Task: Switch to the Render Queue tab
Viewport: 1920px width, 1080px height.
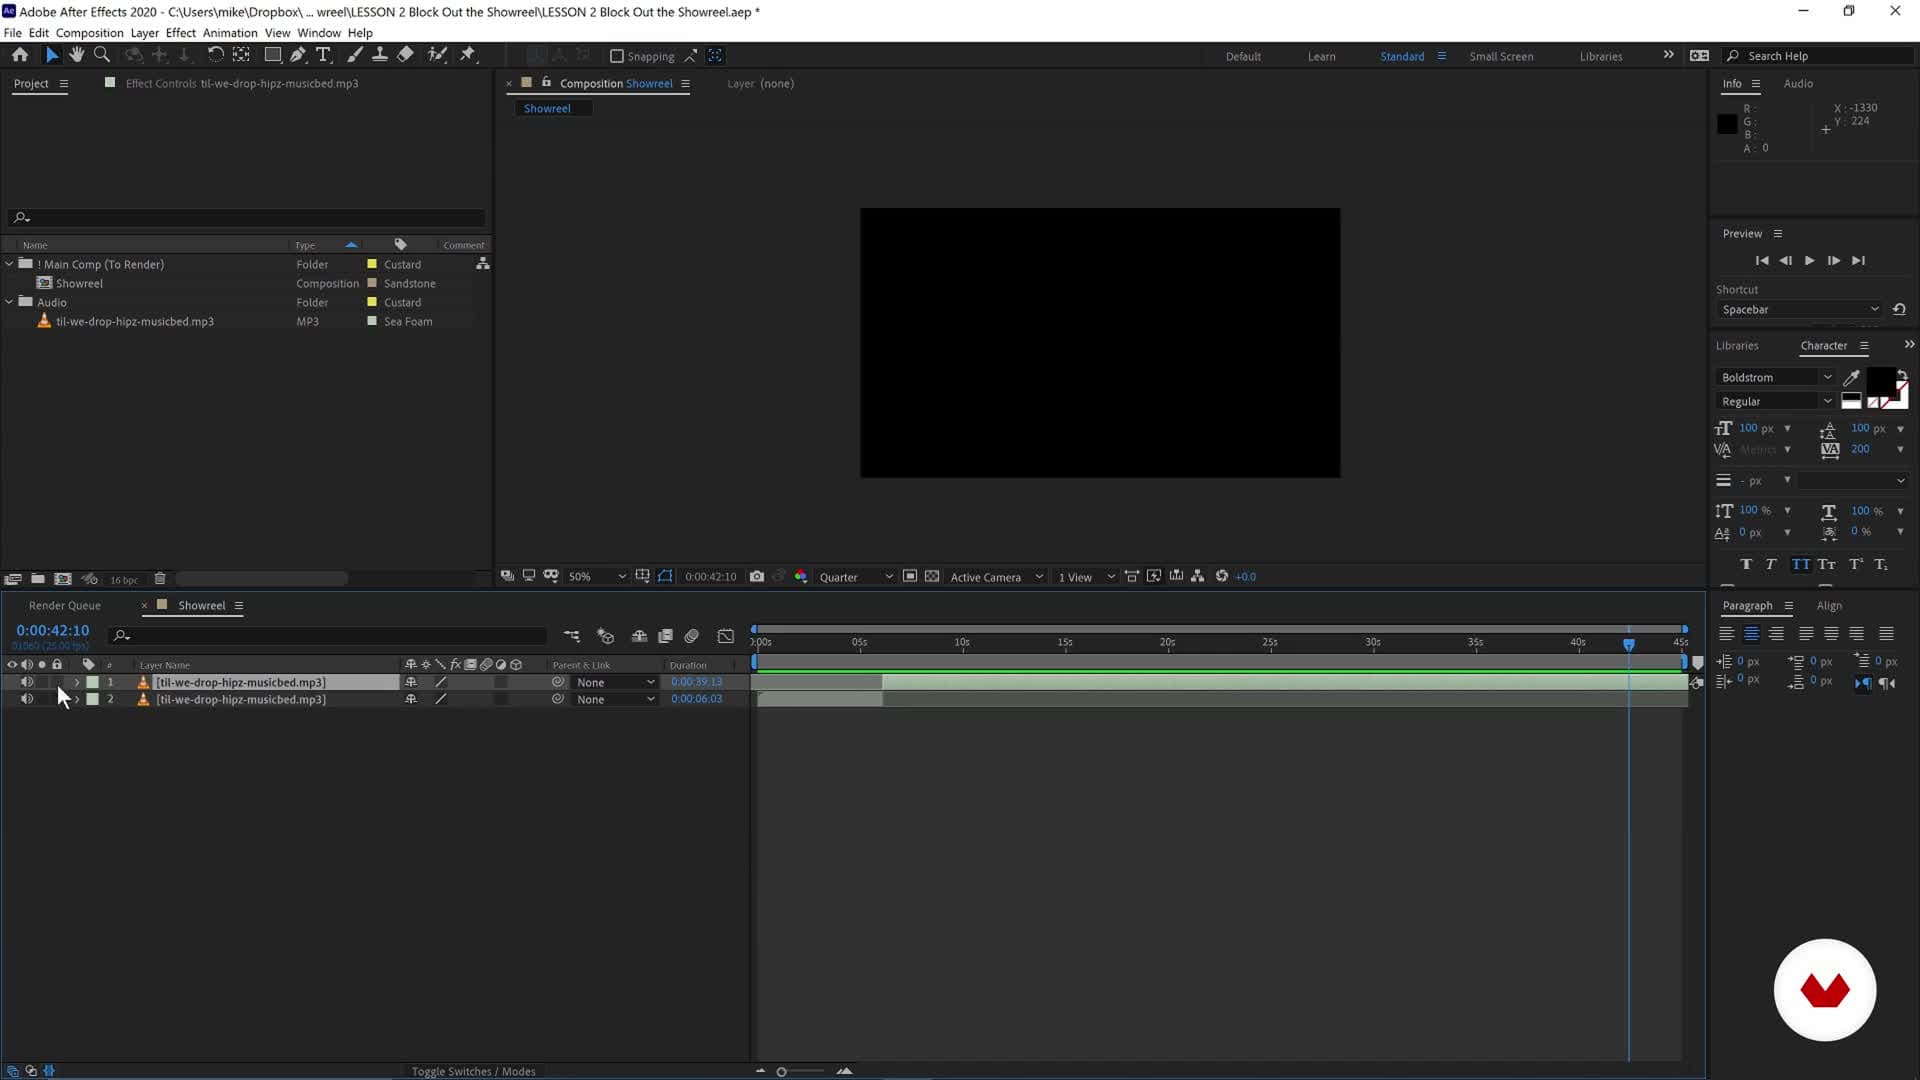Action: [x=64, y=606]
